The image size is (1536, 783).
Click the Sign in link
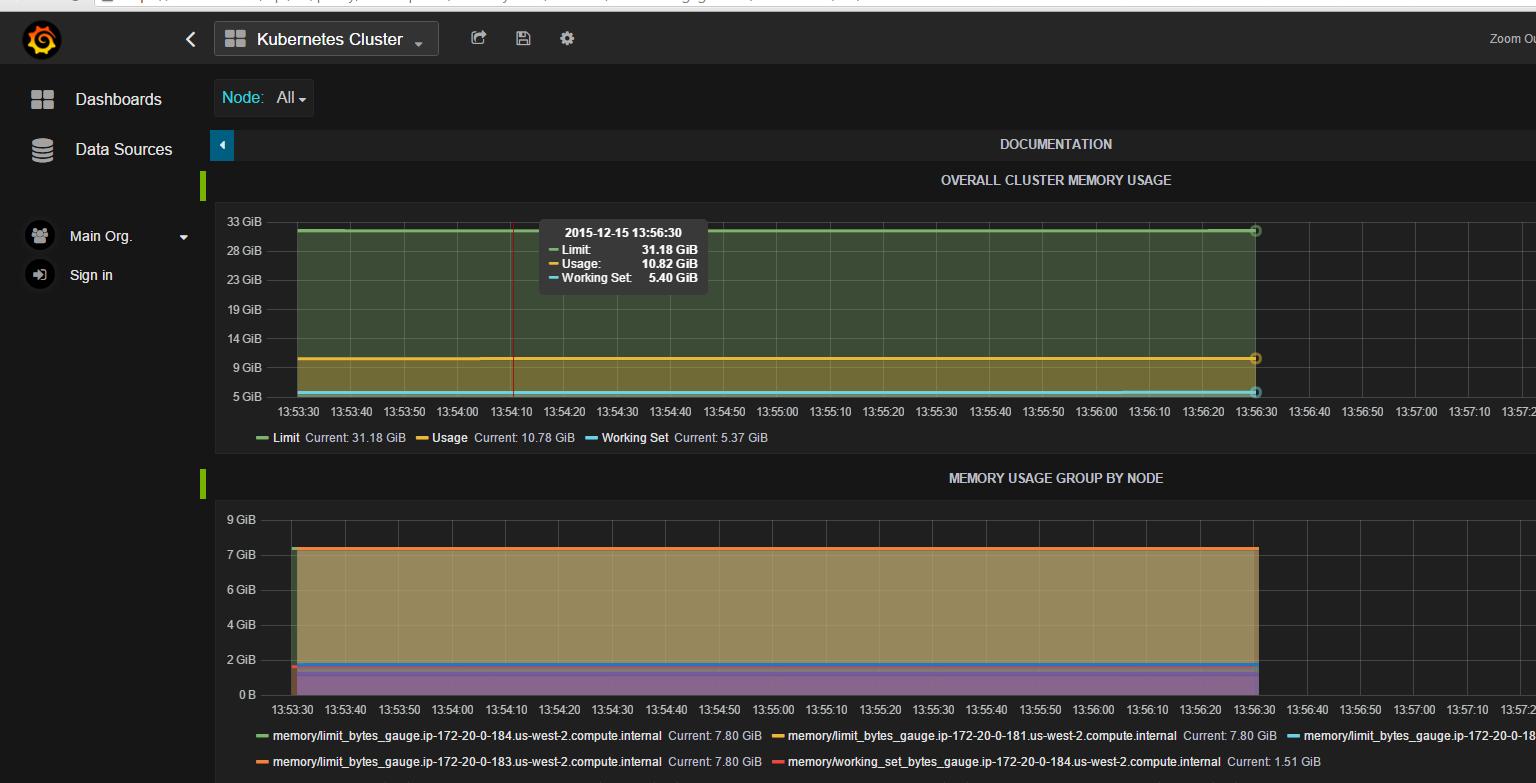(x=91, y=275)
